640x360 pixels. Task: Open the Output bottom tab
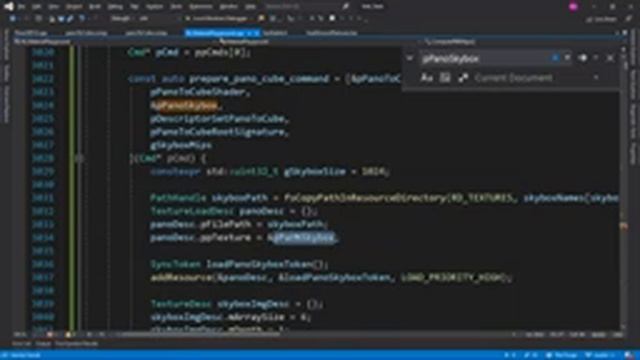[43, 344]
